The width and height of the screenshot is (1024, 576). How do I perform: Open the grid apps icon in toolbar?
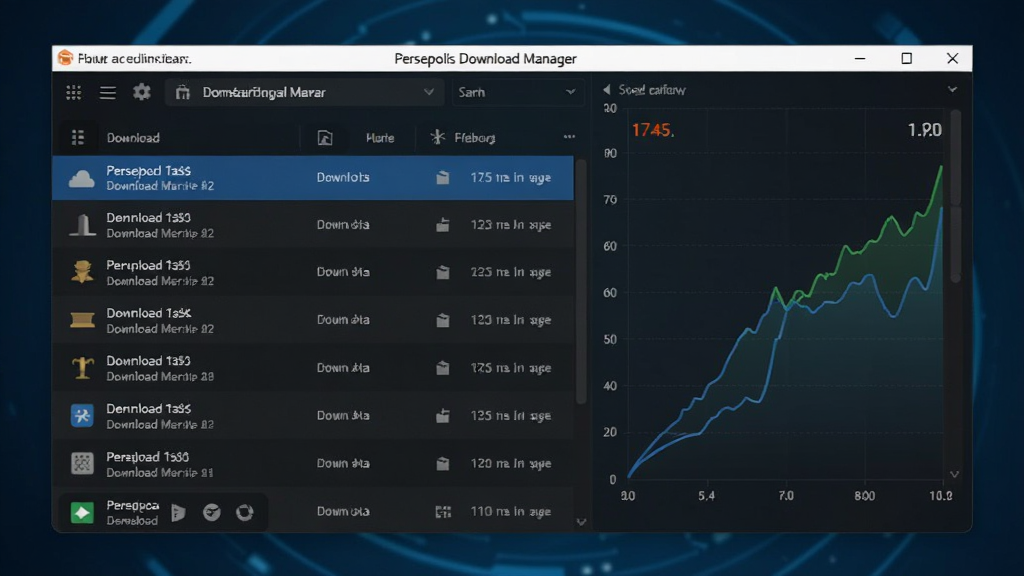(74, 93)
